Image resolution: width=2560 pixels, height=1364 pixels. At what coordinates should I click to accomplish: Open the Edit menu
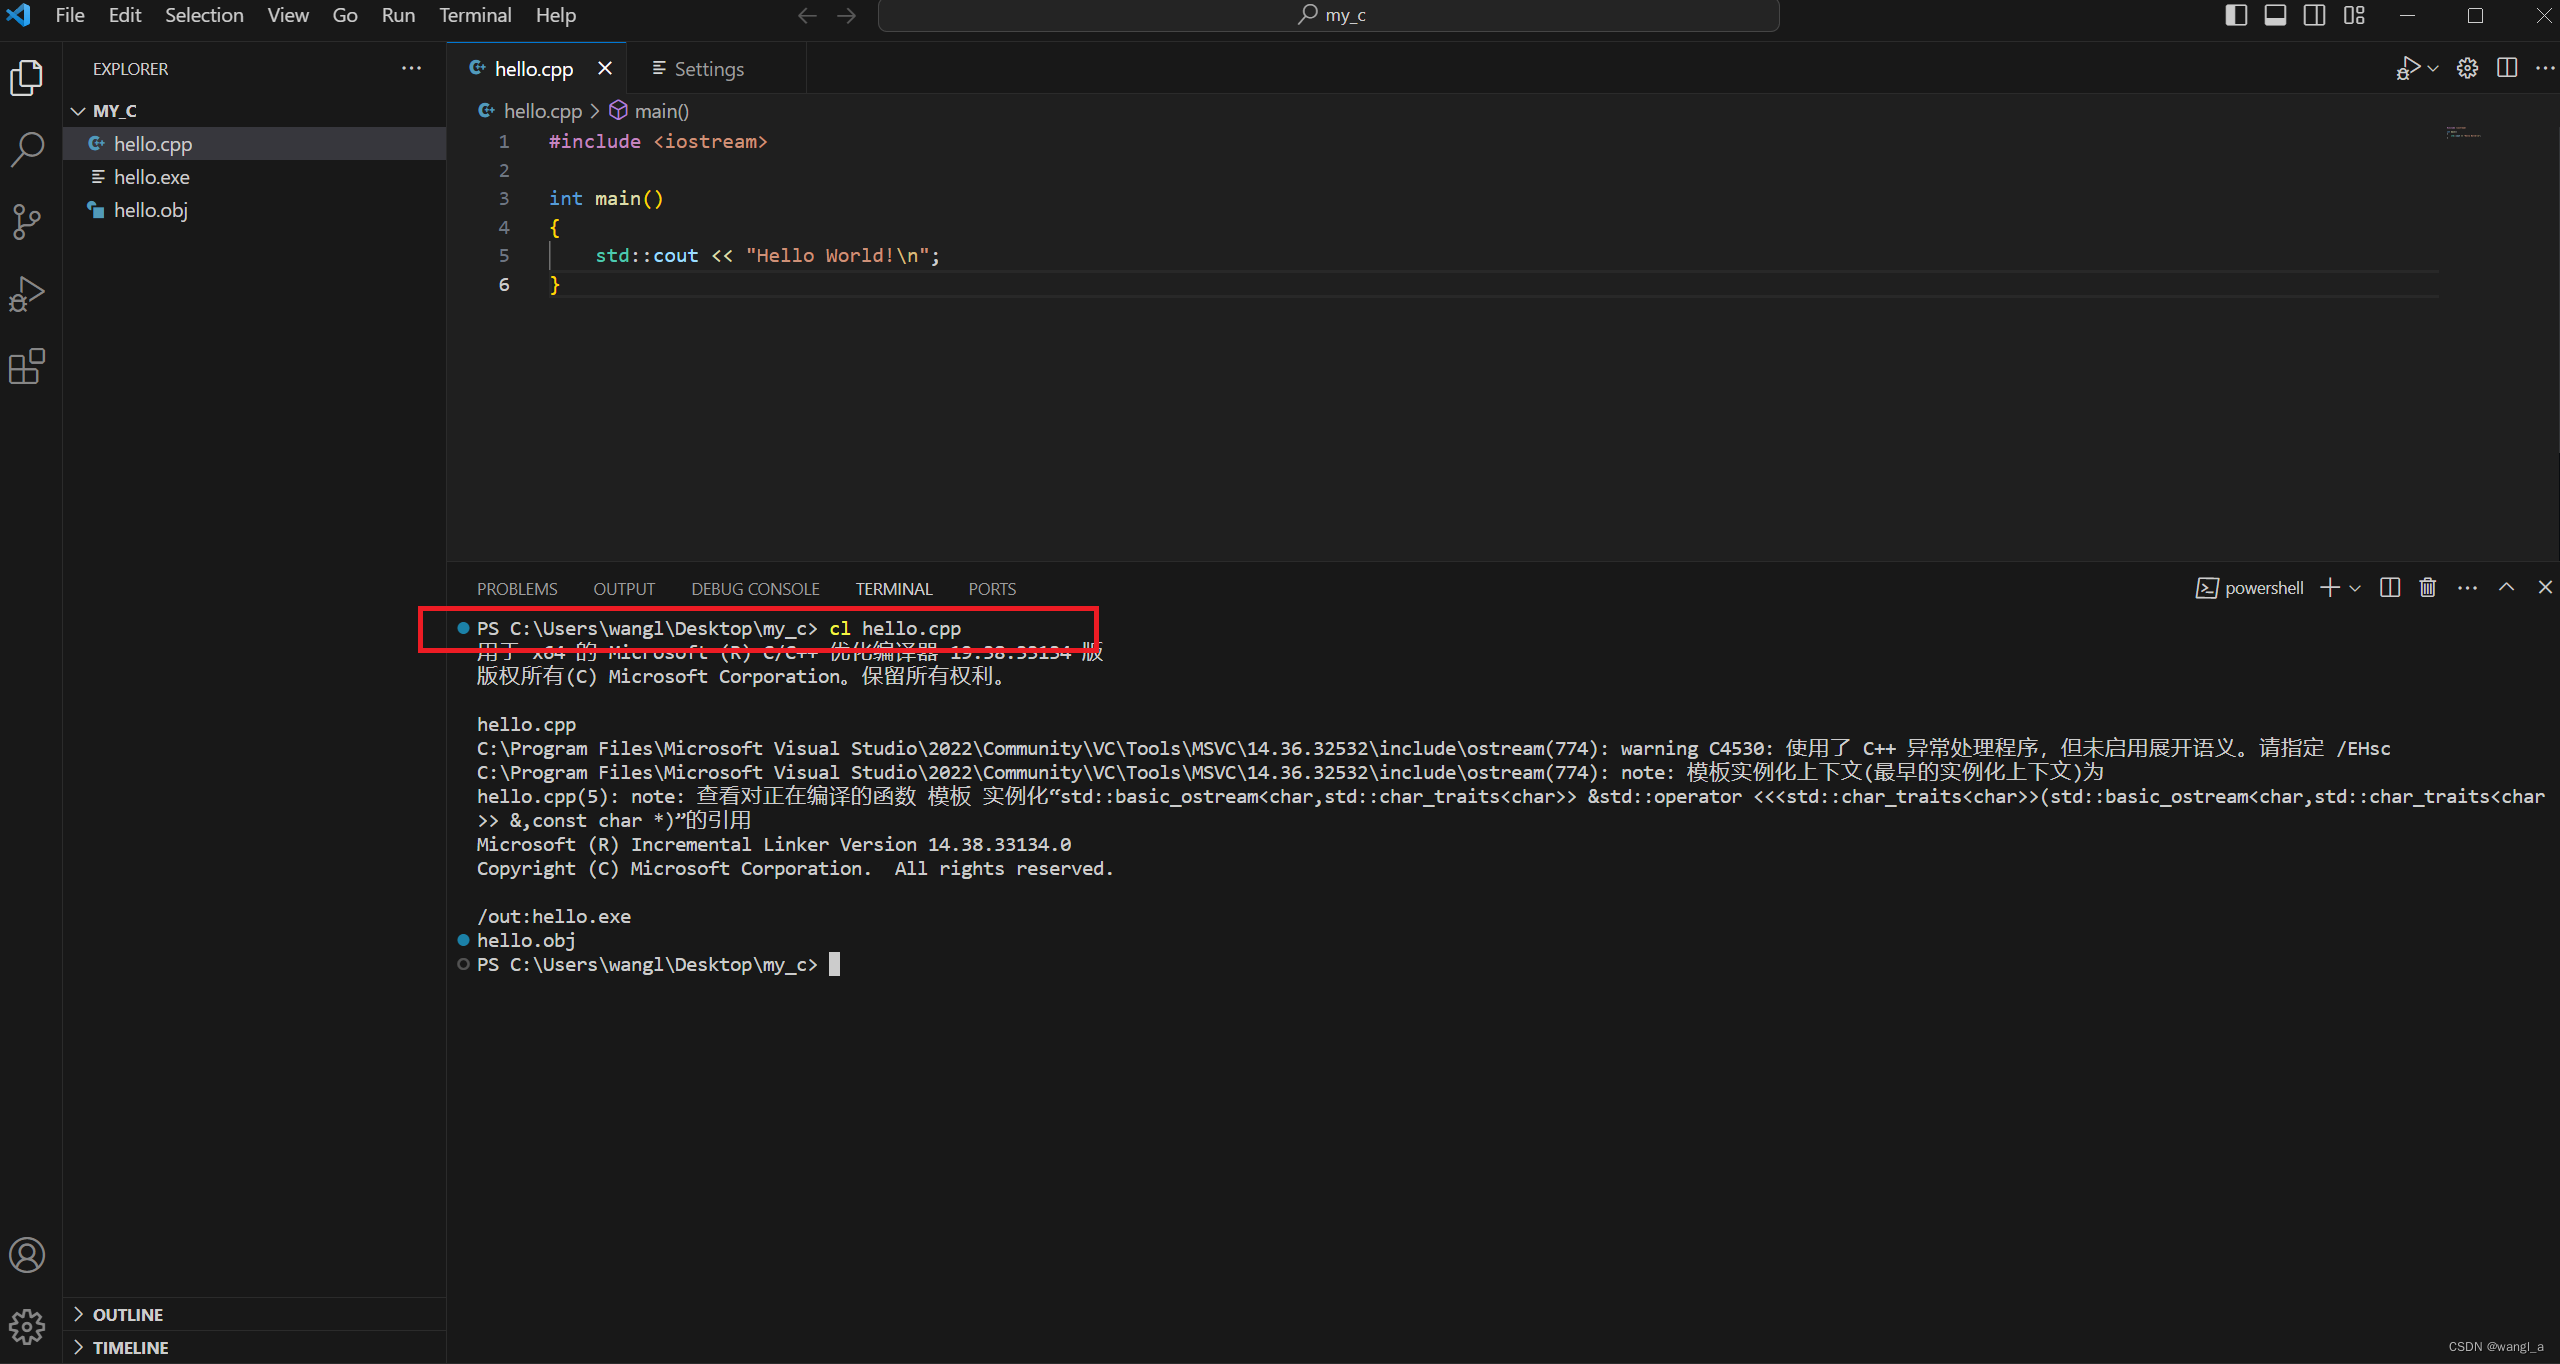pos(125,15)
